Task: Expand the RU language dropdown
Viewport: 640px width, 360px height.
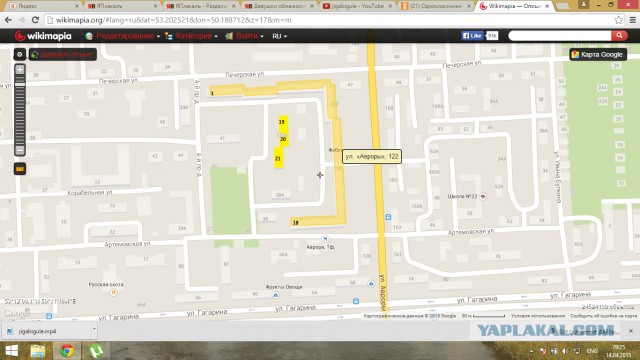Action: click(280, 36)
